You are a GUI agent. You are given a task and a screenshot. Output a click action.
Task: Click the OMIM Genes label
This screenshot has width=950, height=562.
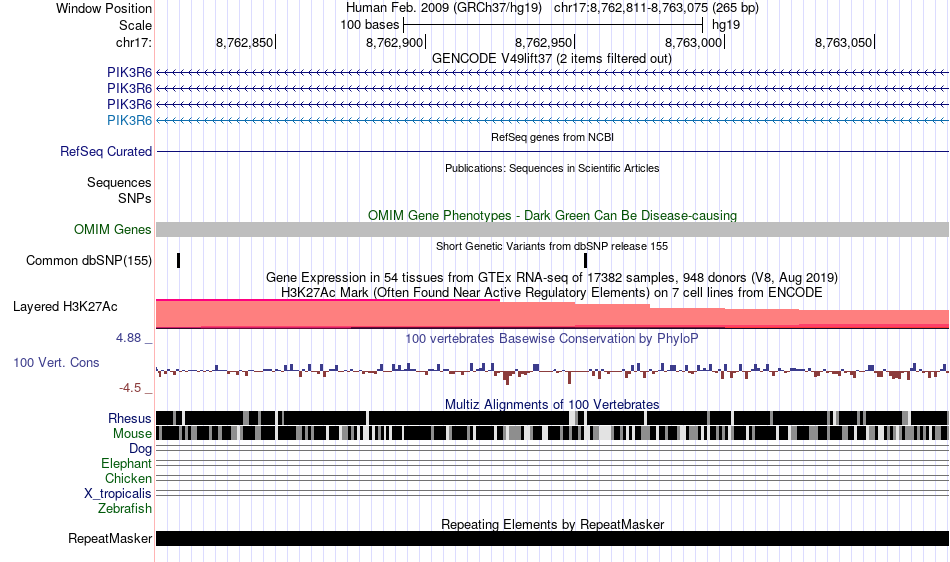click(112, 230)
